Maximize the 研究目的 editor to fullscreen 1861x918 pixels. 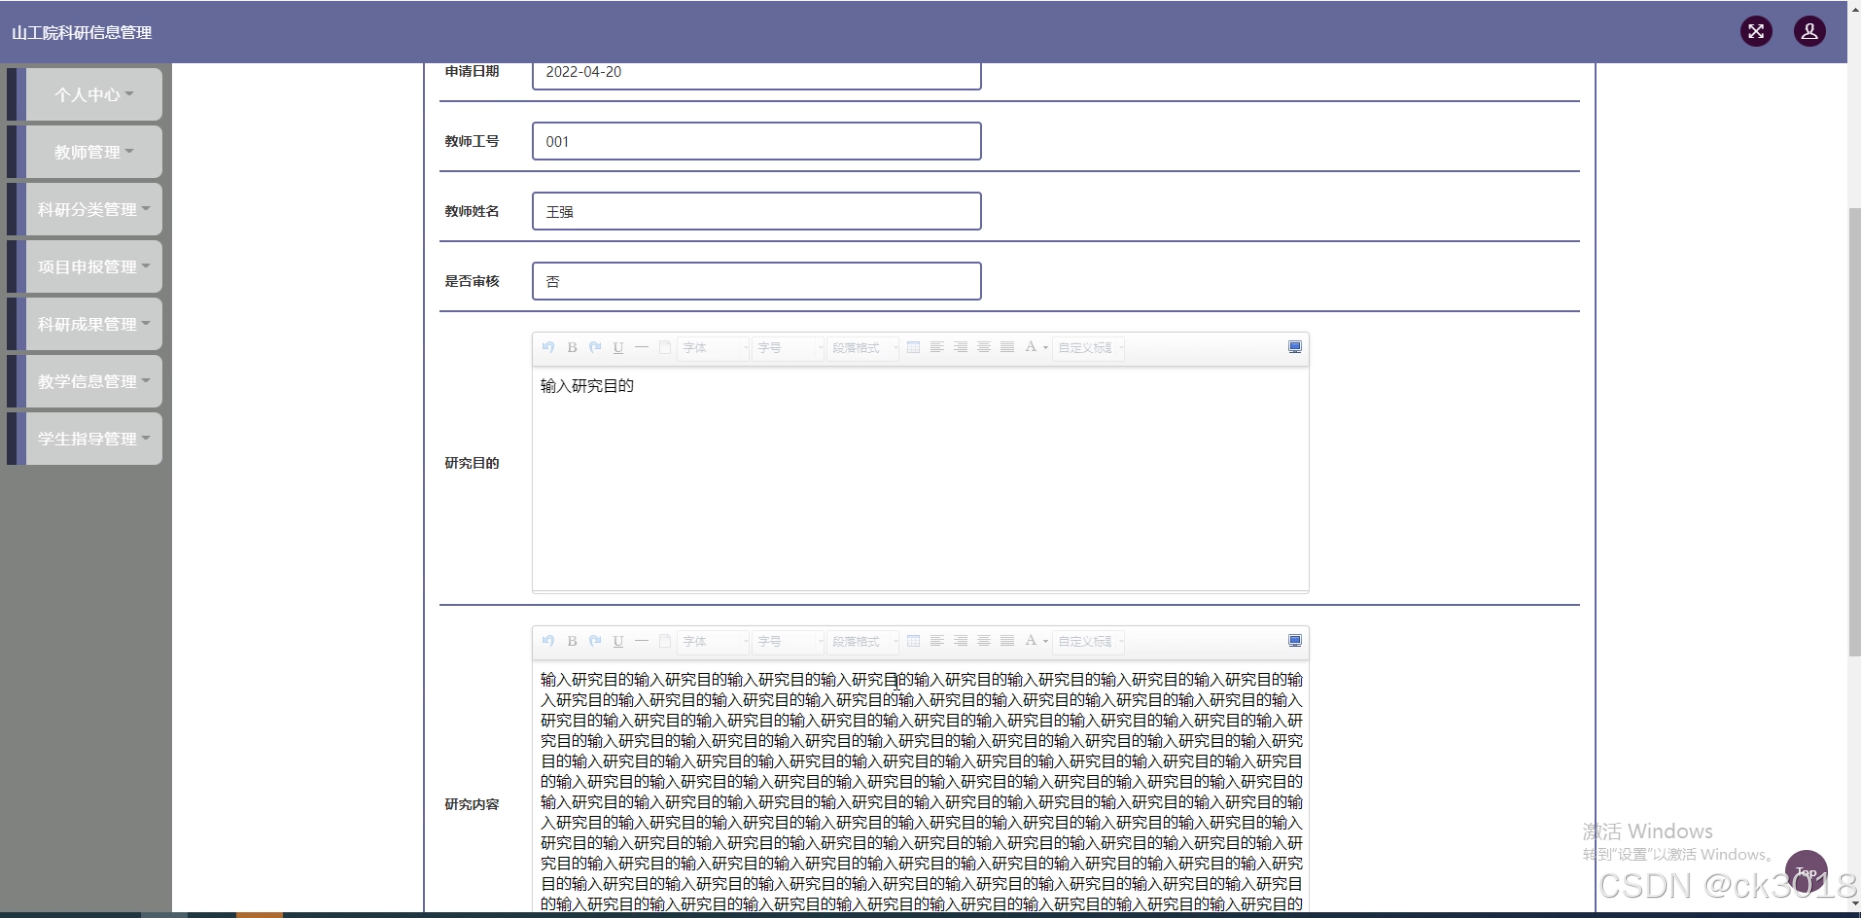[x=1295, y=347]
